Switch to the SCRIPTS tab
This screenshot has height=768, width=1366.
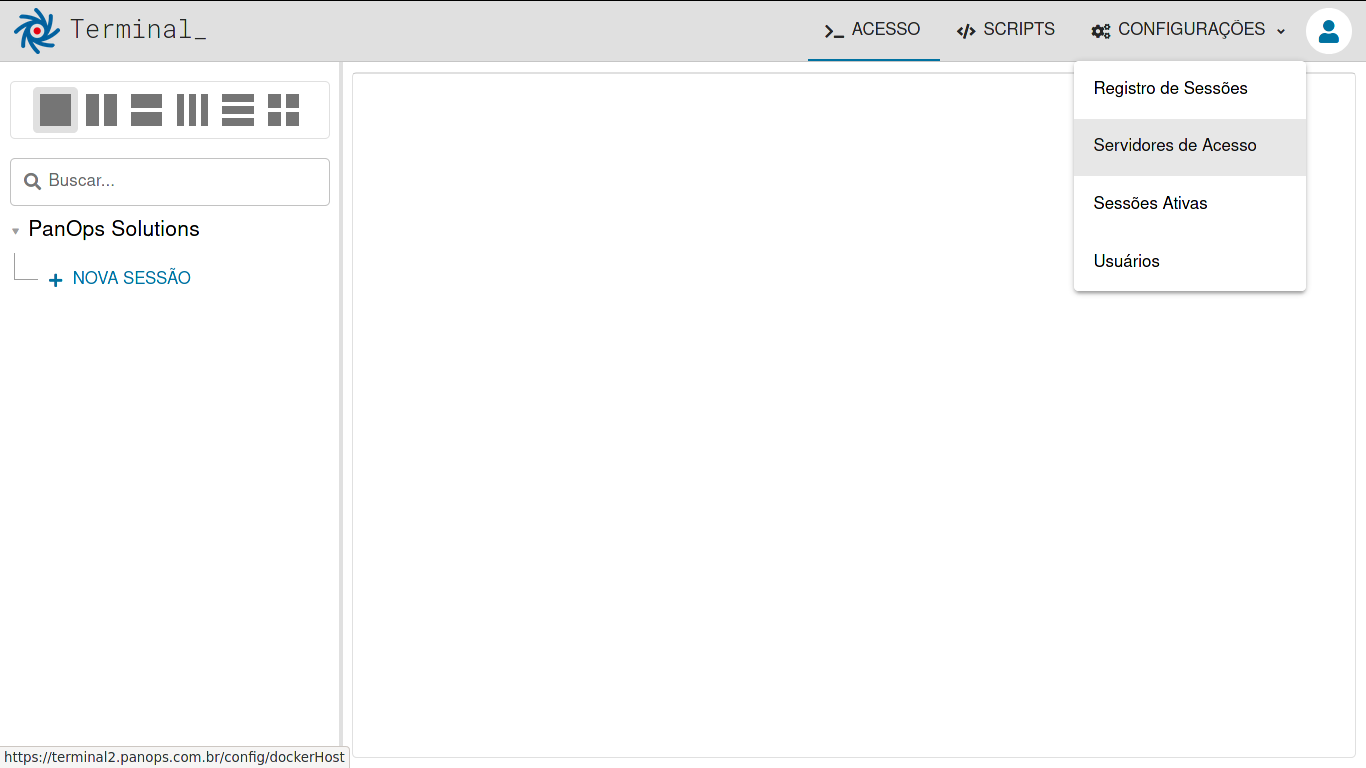(x=1006, y=30)
